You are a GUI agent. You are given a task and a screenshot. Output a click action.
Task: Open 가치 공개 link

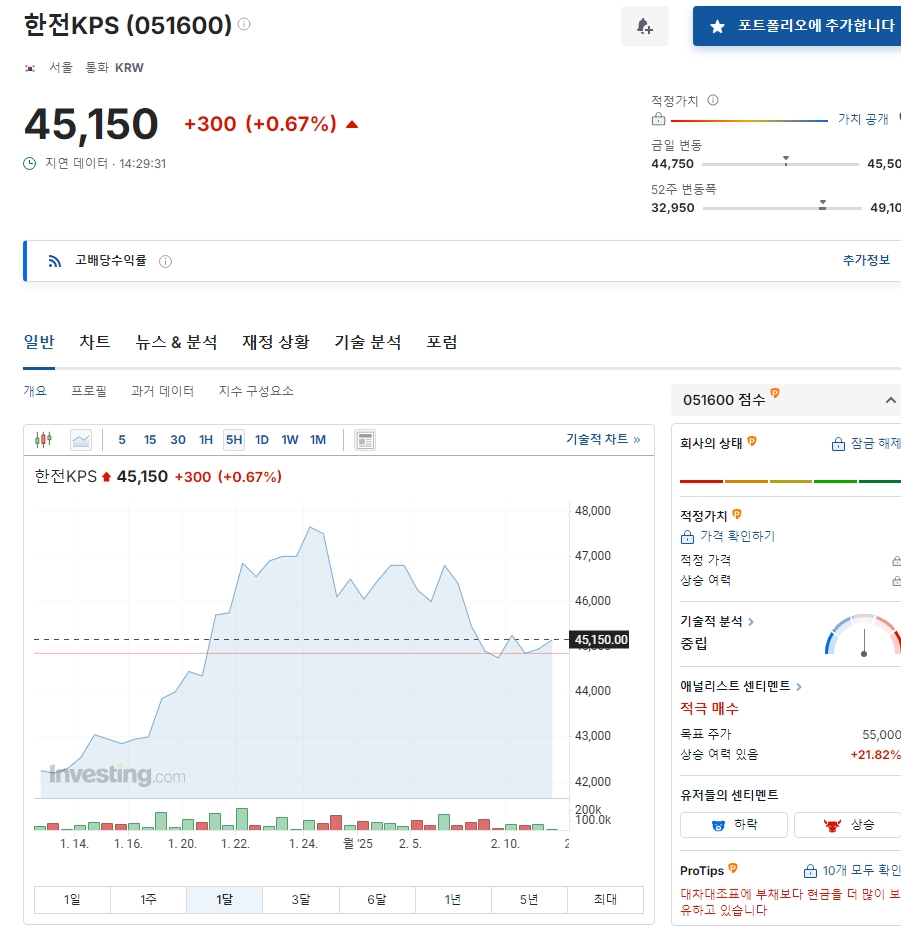[x=863, y=119]
